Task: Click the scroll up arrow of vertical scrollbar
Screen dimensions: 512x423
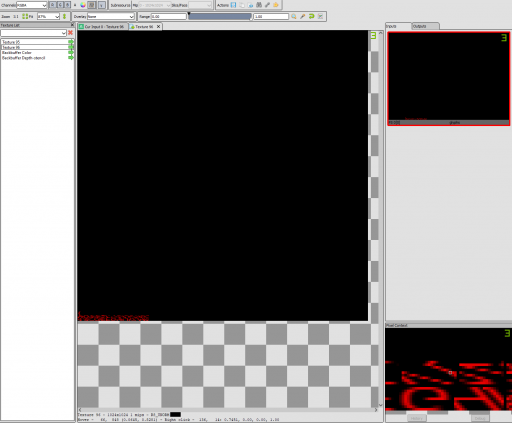Action: click(x=381, y=33)
